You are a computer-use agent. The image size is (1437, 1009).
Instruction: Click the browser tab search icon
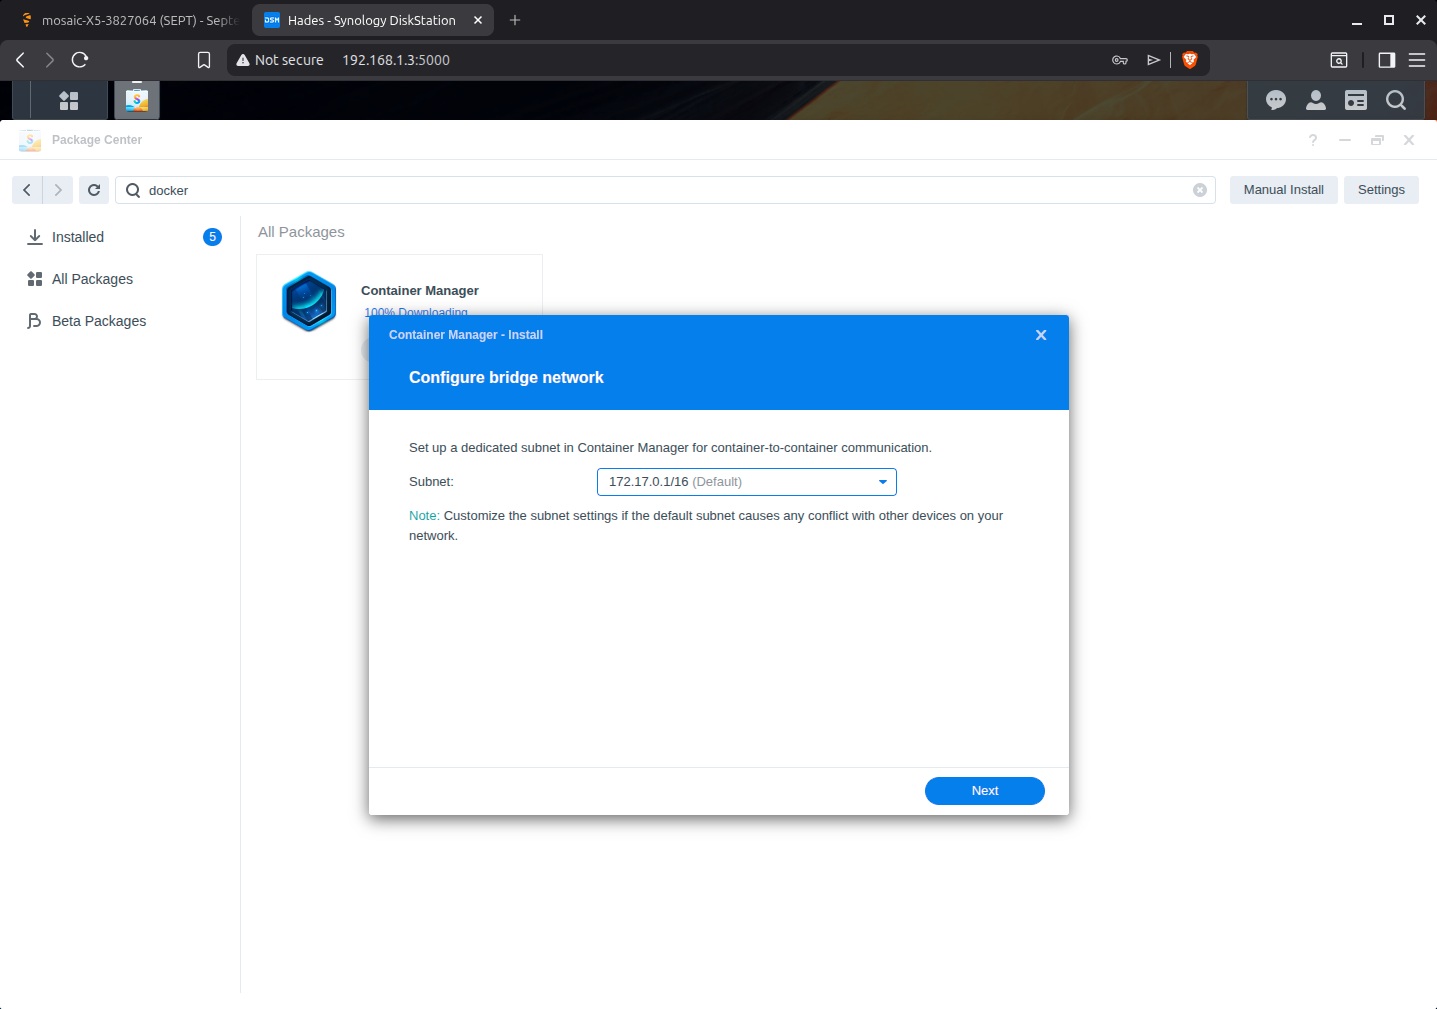click(x=1339, y=60)
